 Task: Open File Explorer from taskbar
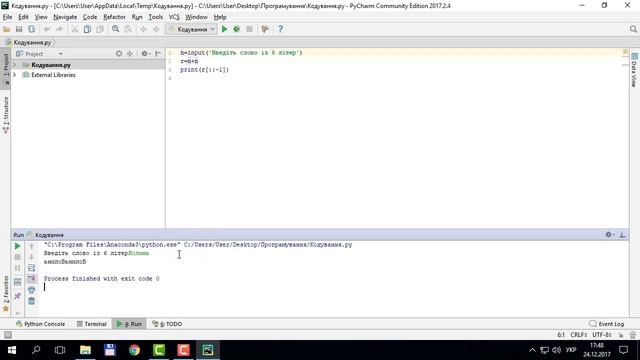tap(85, 350)
